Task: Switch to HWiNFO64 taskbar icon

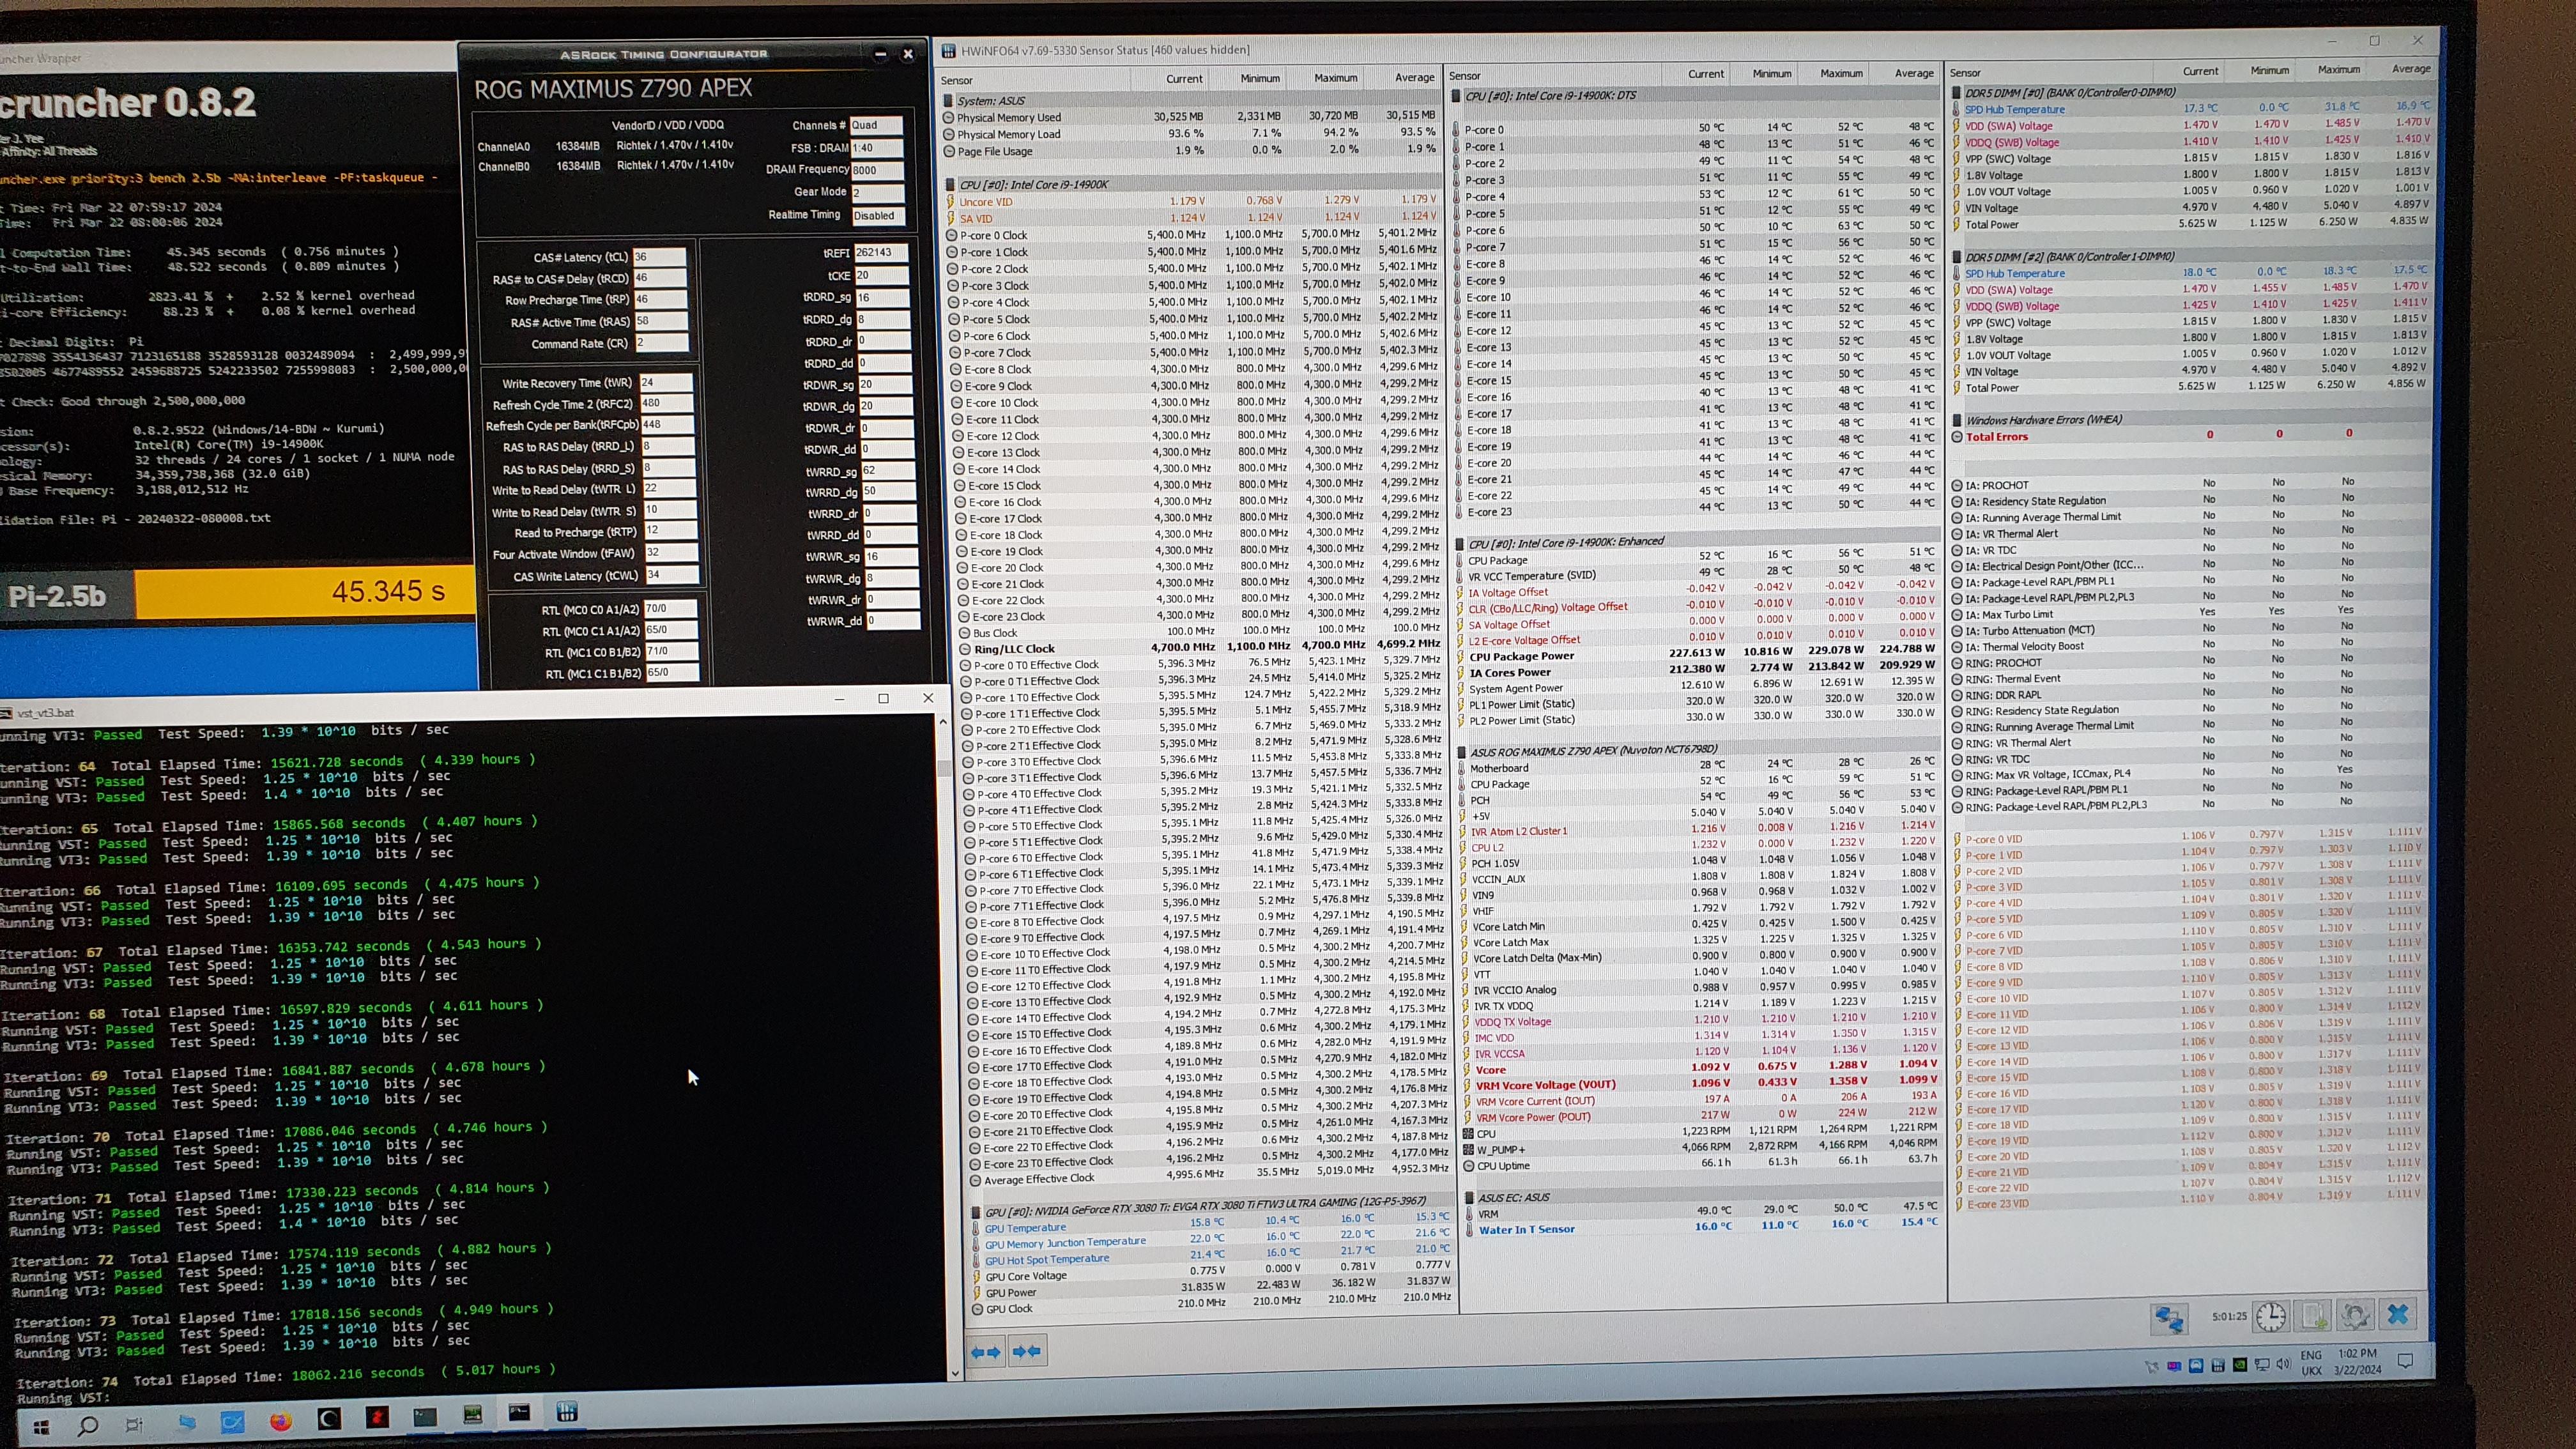Action: (x=567, y=1412)
